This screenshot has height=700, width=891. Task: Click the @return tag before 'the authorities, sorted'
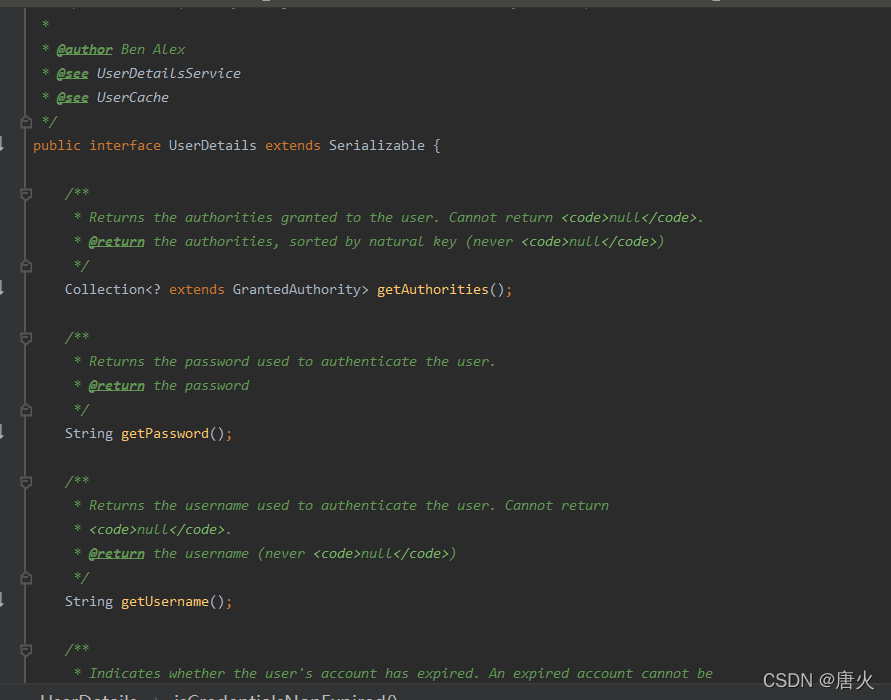click(x=116, y=242)
